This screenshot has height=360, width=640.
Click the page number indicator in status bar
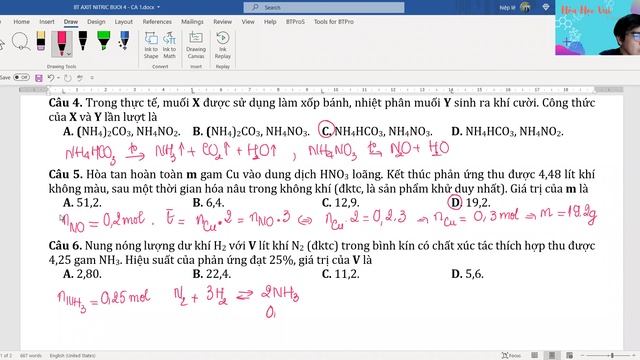(7, 356)
